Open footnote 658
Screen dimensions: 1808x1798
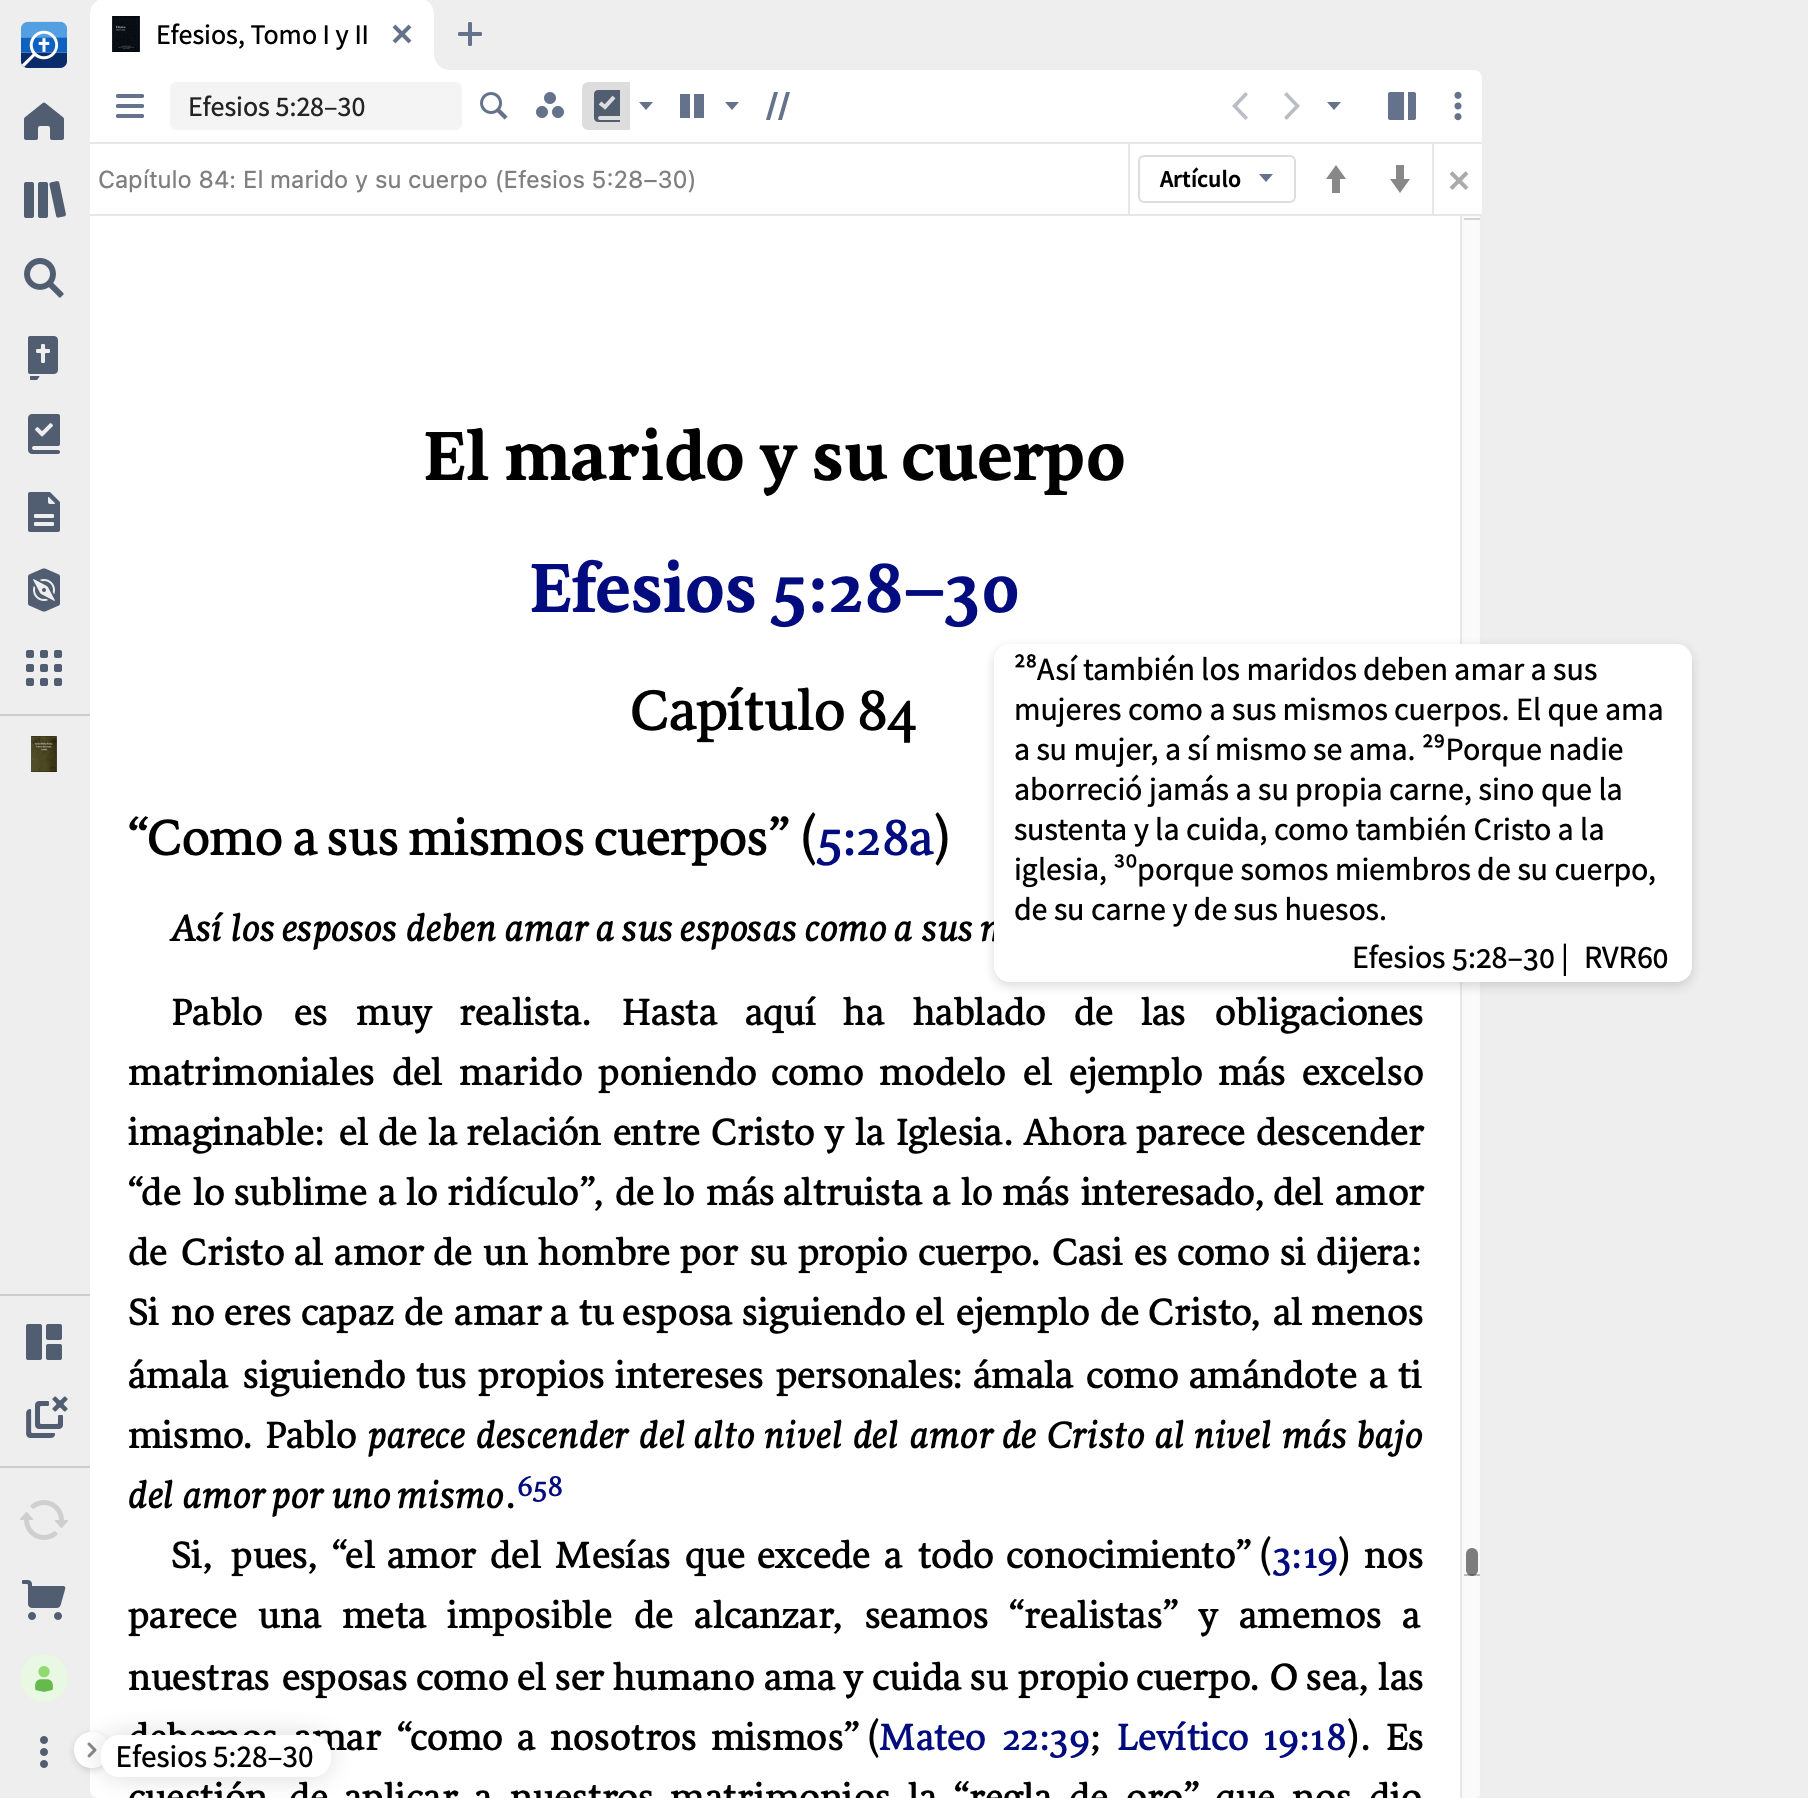(x=540, y=1488)
